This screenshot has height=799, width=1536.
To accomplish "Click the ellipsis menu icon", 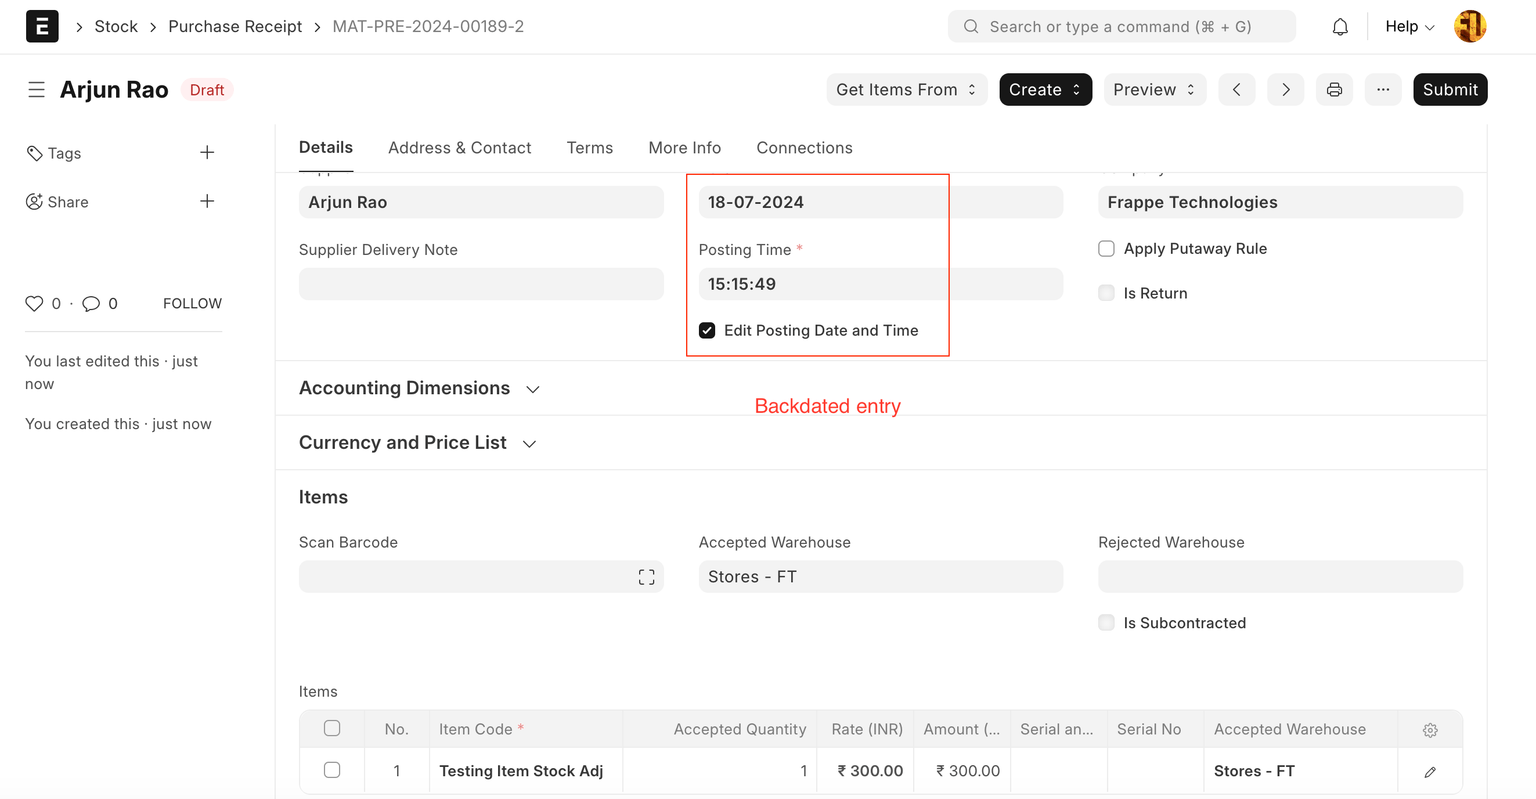I will click(1383, 89).
